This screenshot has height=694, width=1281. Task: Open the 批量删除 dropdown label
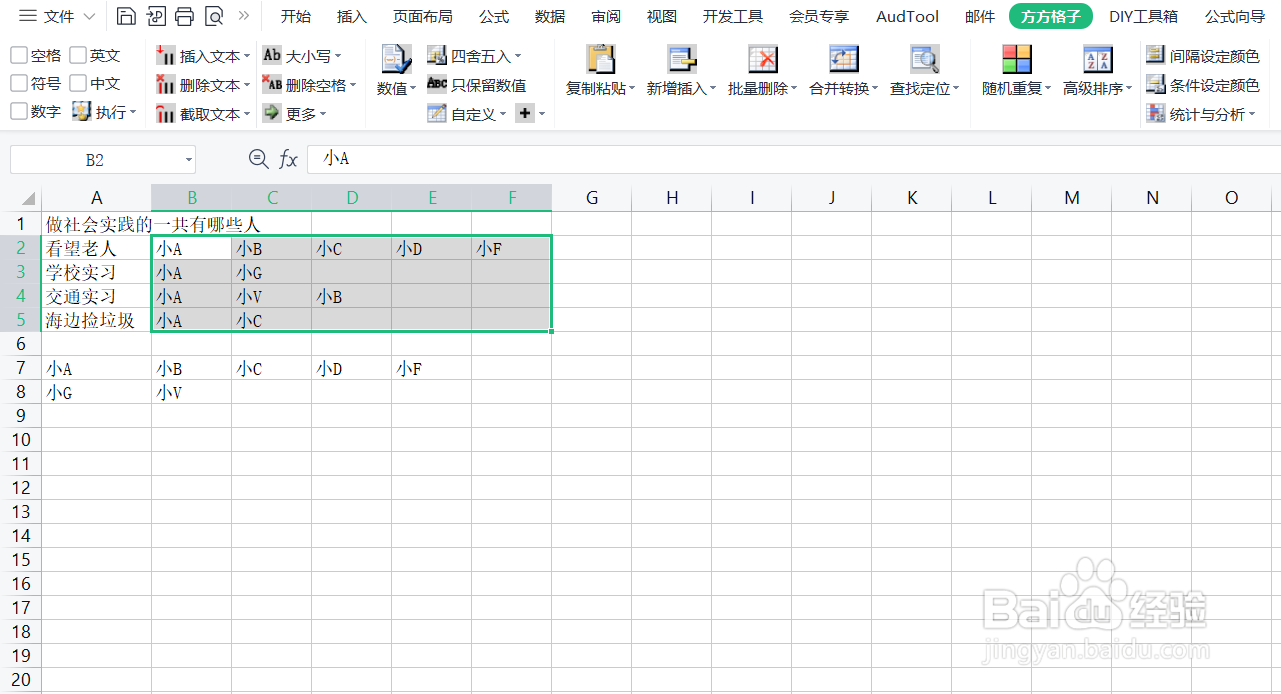coord(762,89)
